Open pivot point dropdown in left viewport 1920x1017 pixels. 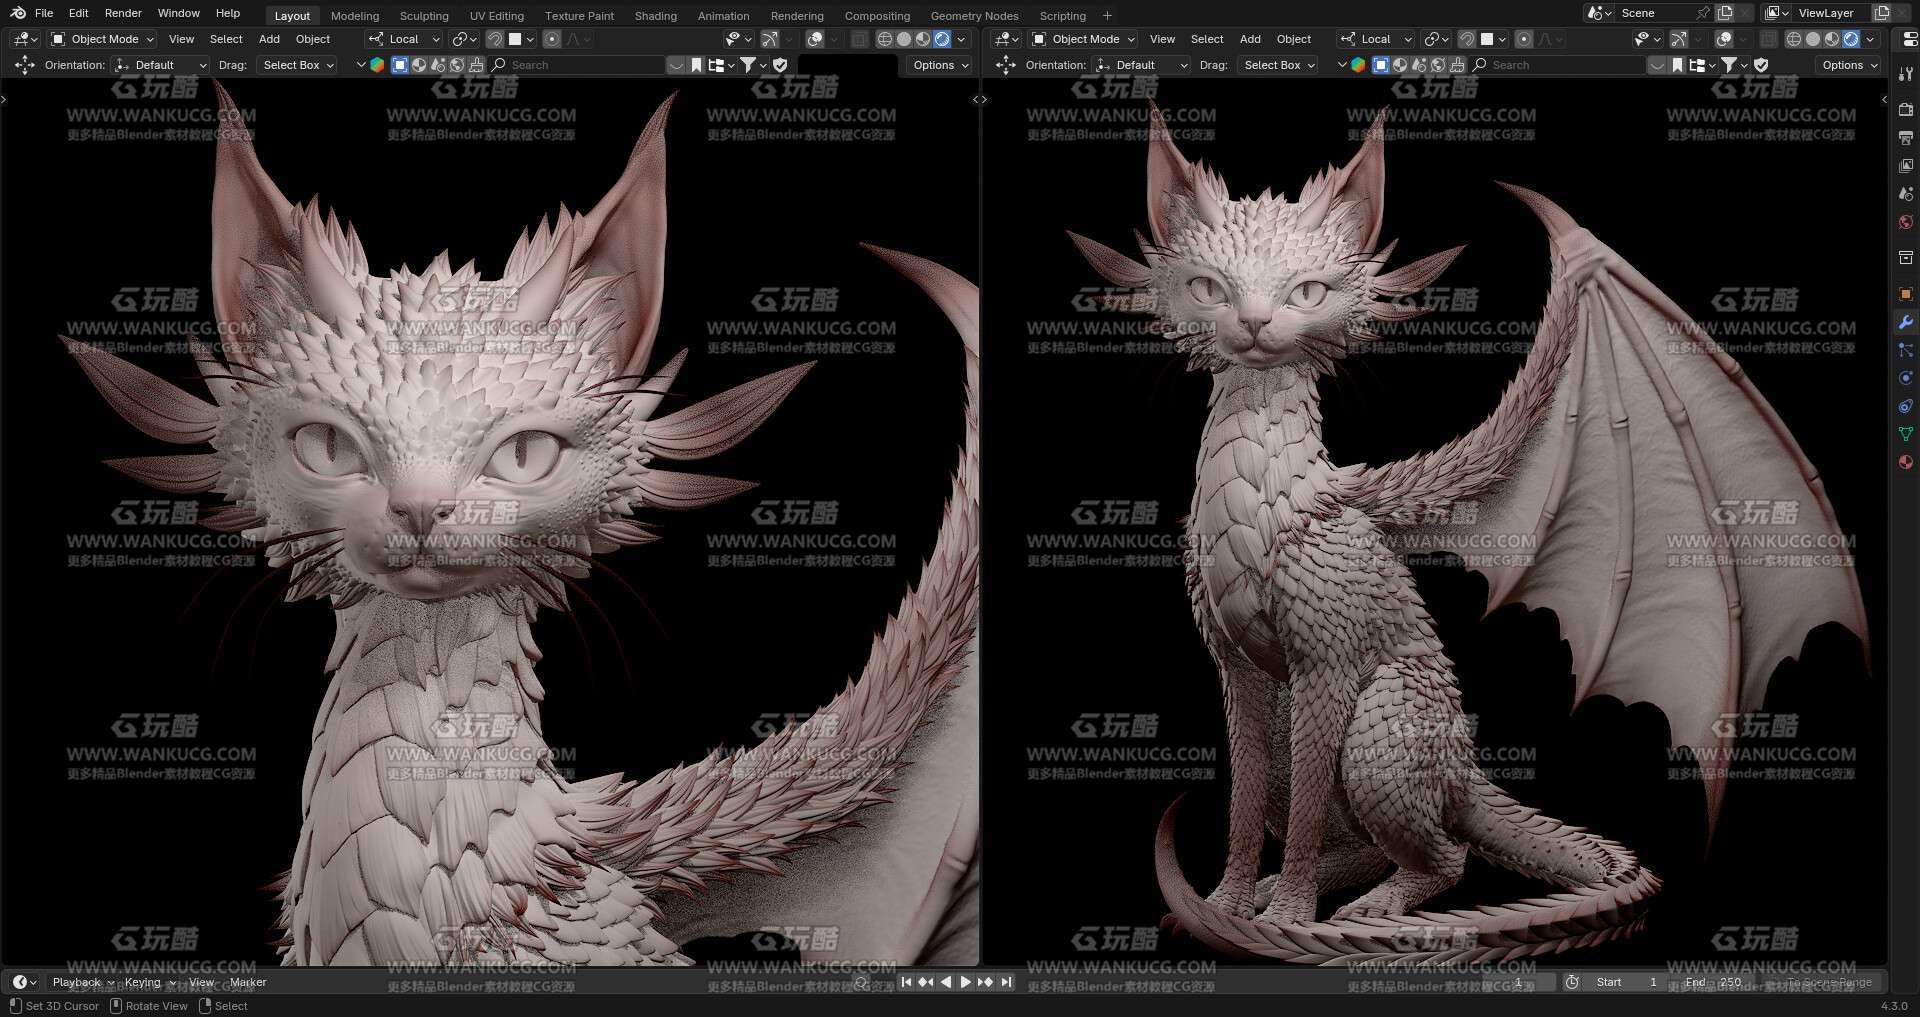pos(464,39)
